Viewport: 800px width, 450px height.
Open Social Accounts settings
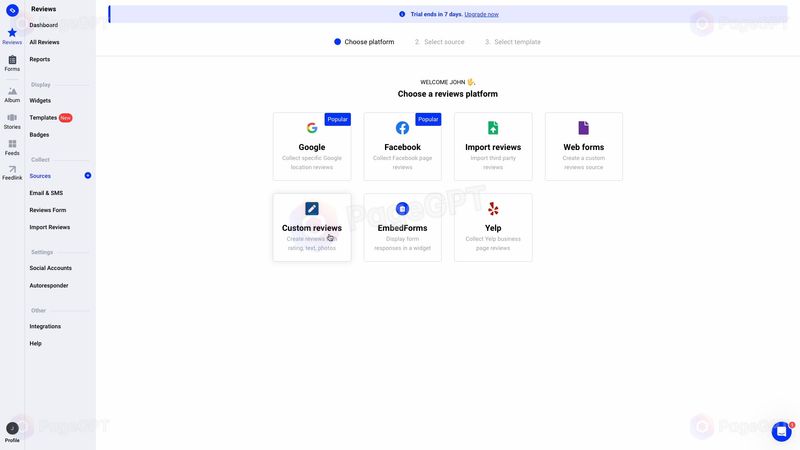(x=51, y=268)
